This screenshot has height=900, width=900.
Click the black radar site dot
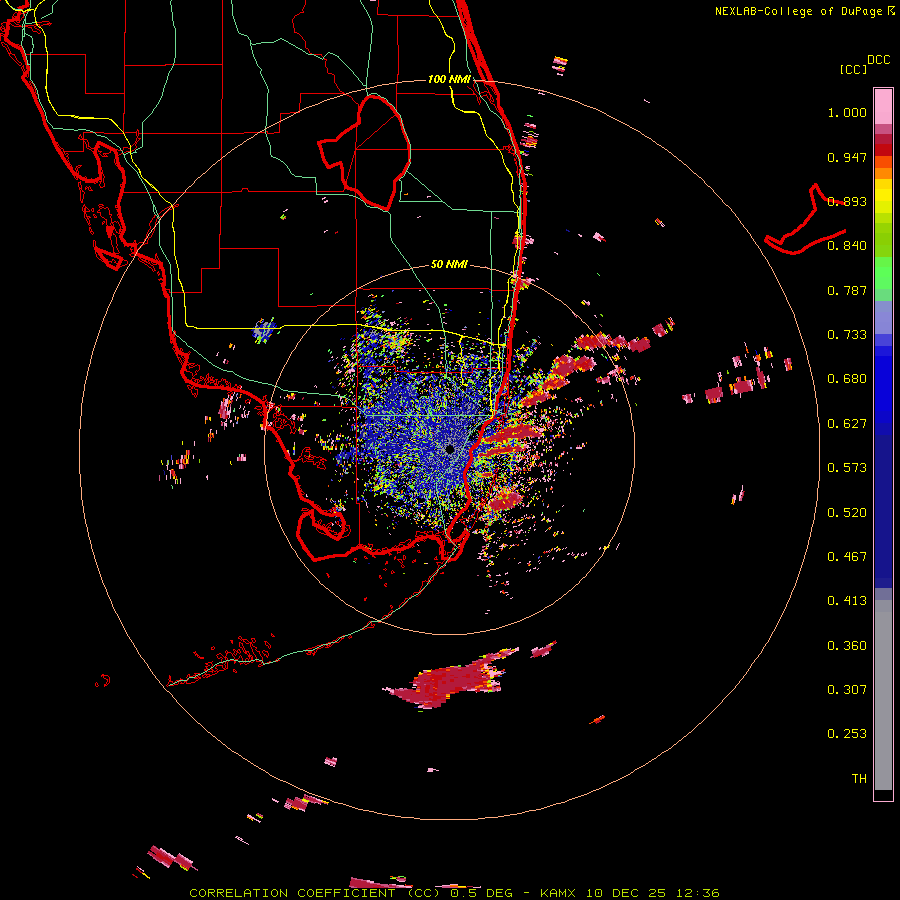coord(450,449)
